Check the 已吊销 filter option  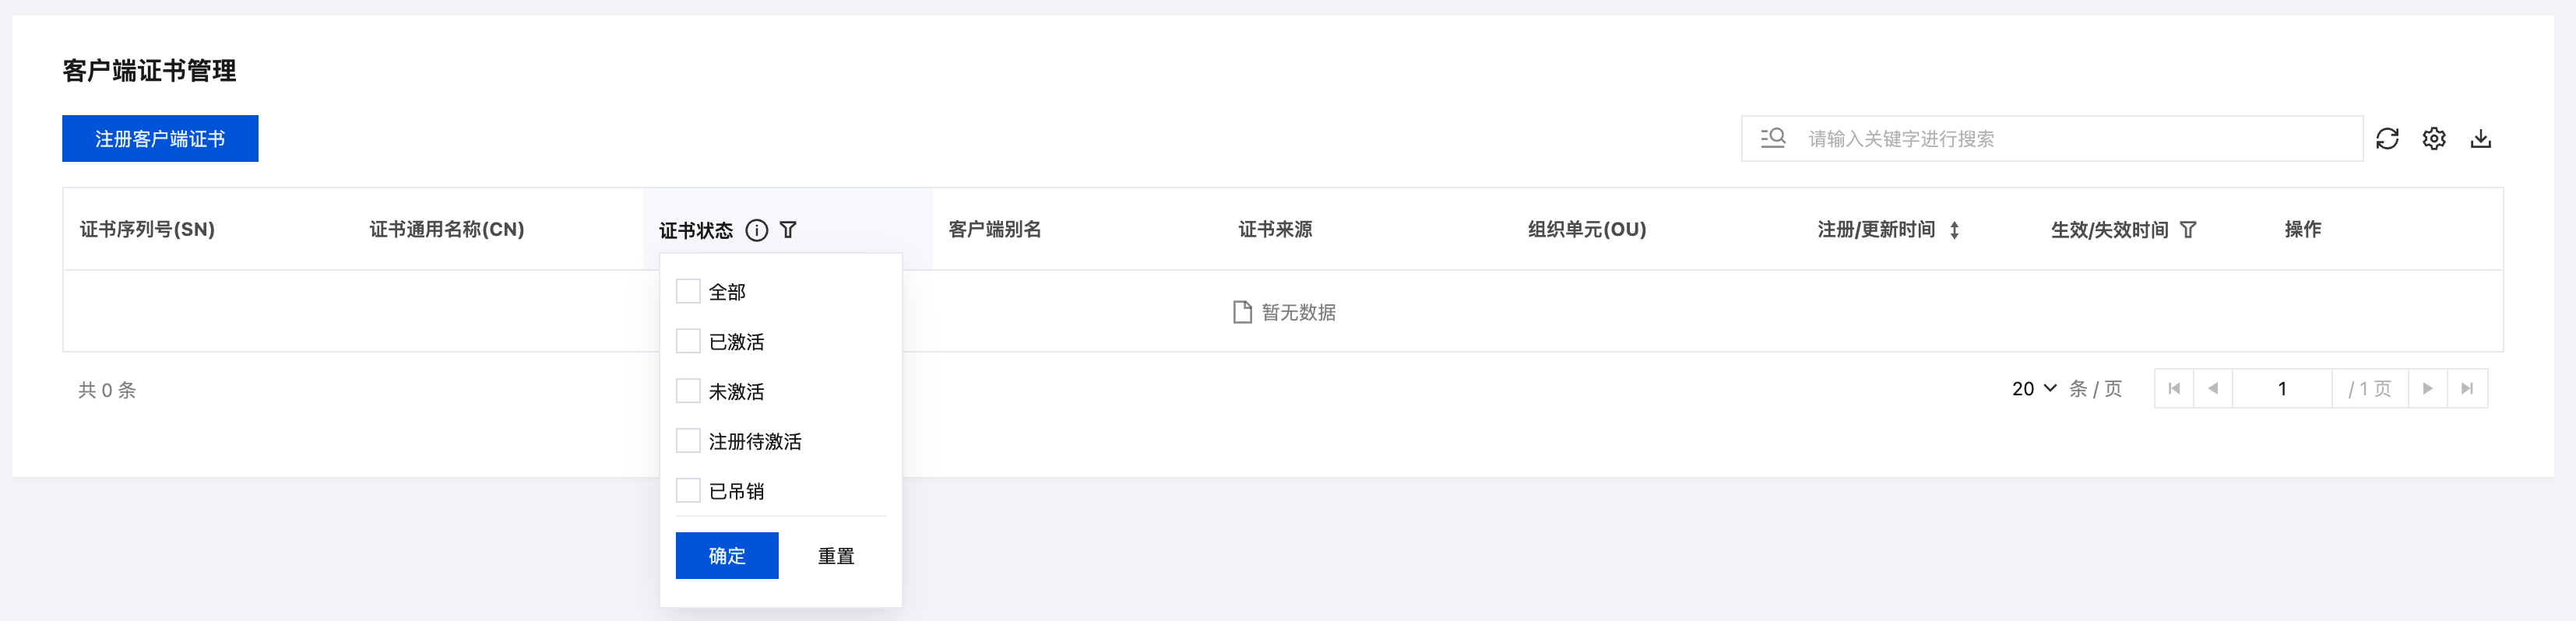pos(688,491)
